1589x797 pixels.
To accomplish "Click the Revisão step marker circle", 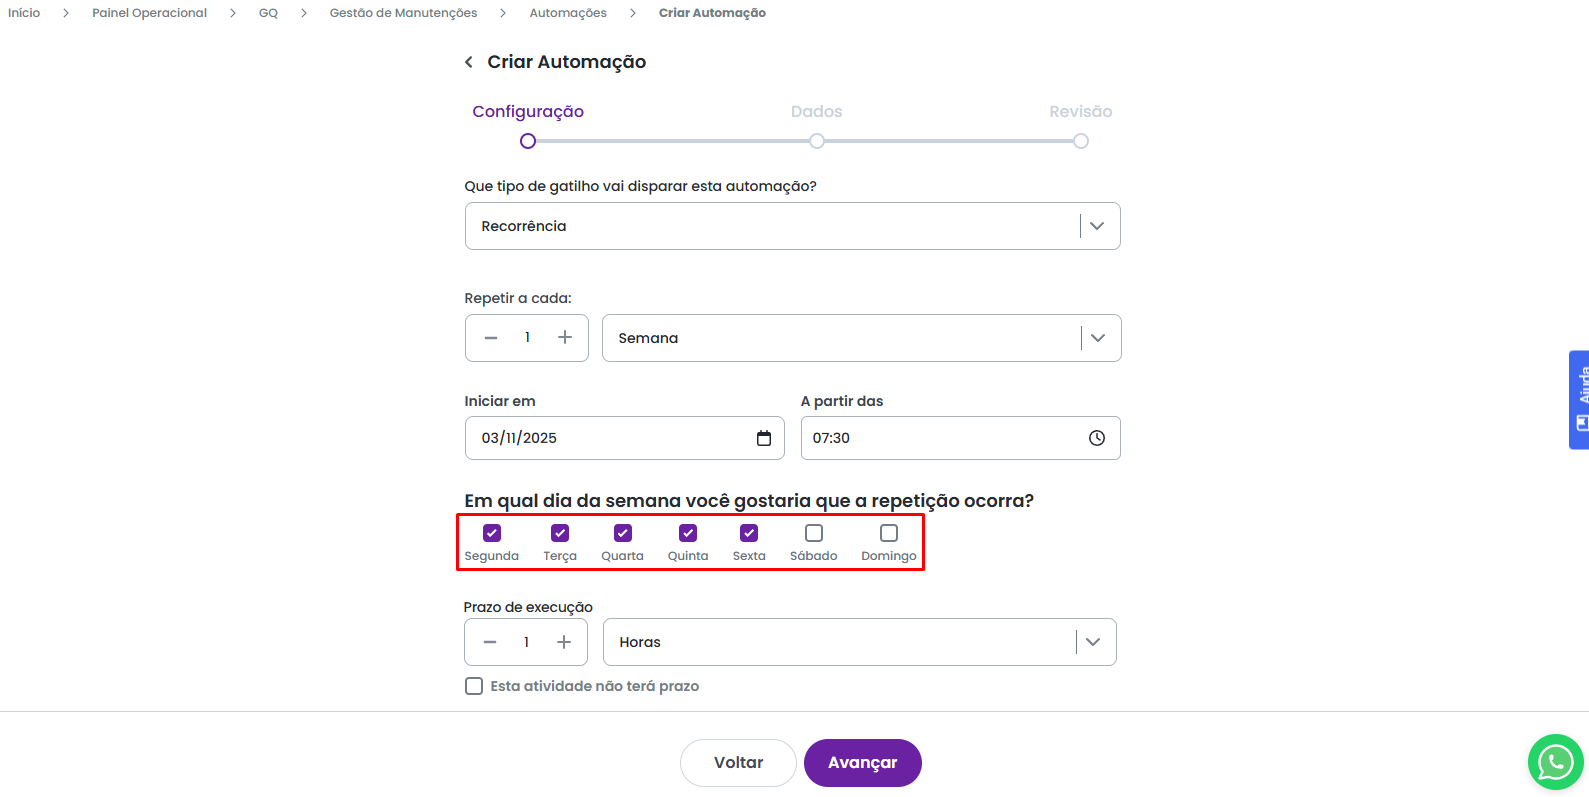I will tap(1081, 141).
